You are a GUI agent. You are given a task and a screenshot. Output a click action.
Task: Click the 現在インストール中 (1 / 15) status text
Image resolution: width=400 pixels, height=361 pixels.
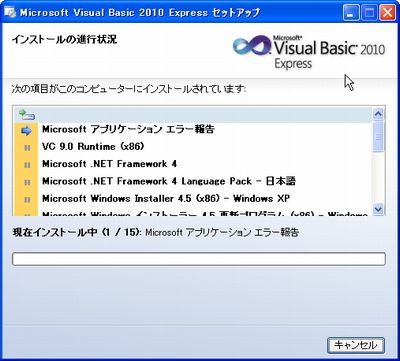tap(155, 233)
